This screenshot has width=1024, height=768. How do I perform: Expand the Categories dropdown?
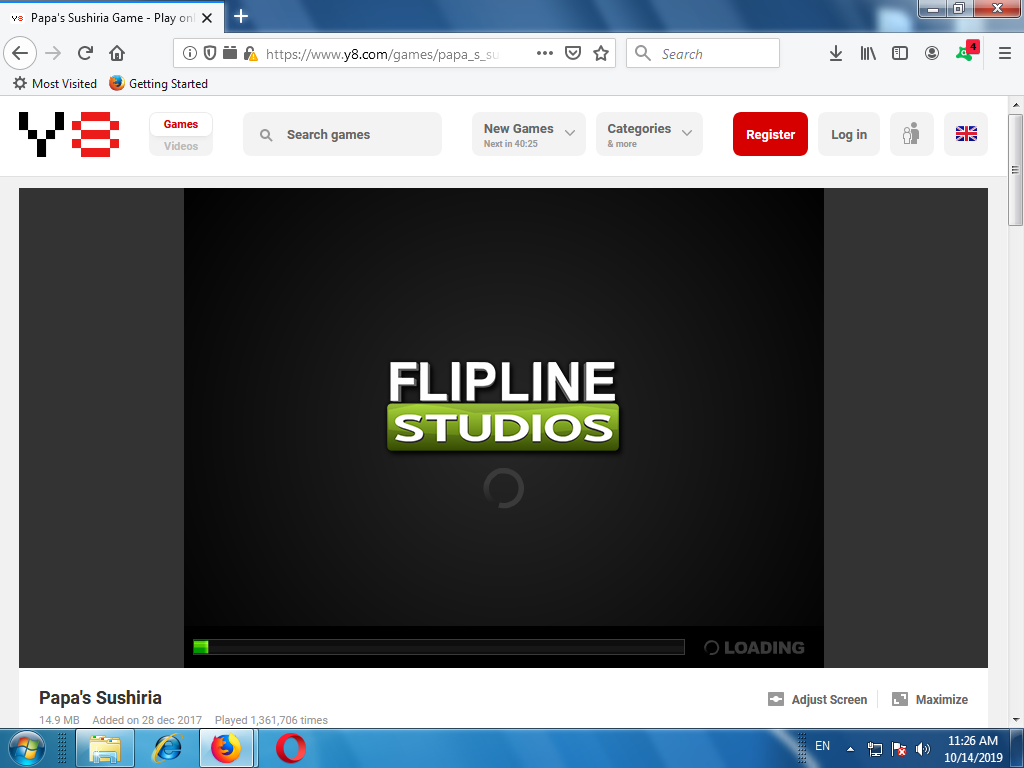(x=649, y=134)
